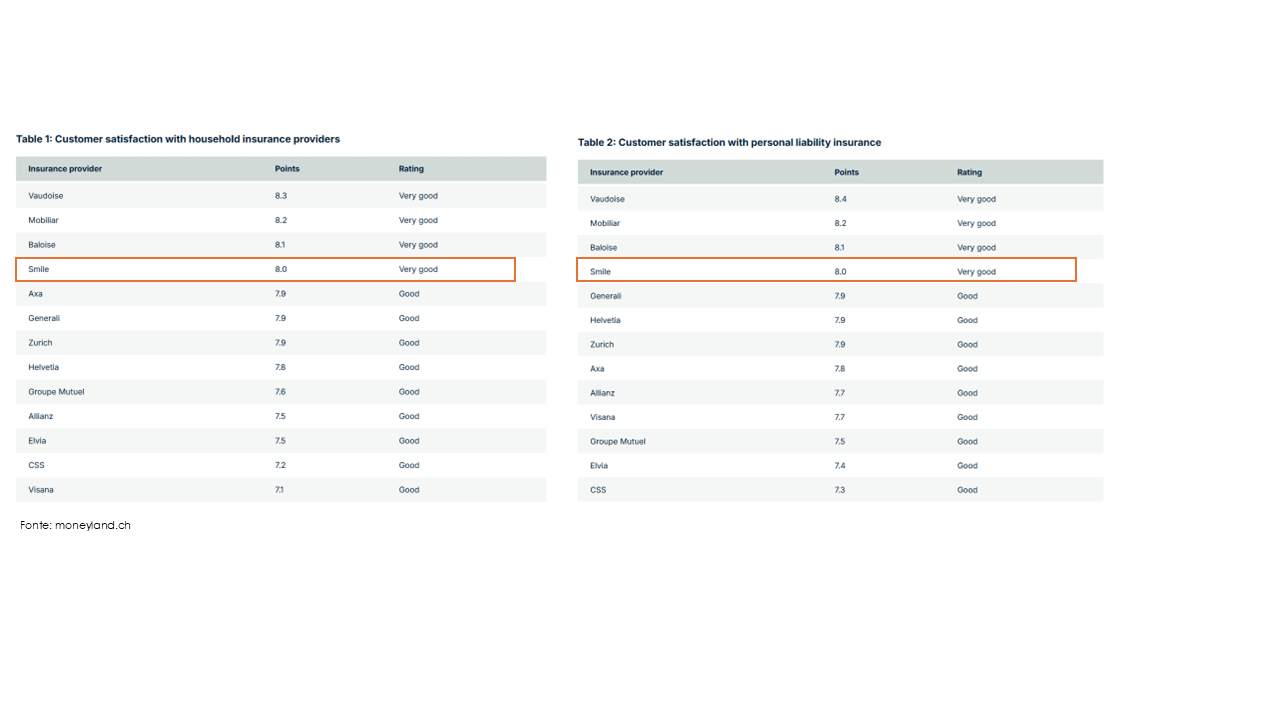Select Groupe Mutuel in Table 2
Viewport: 1280px width, 720px height.
617,441
